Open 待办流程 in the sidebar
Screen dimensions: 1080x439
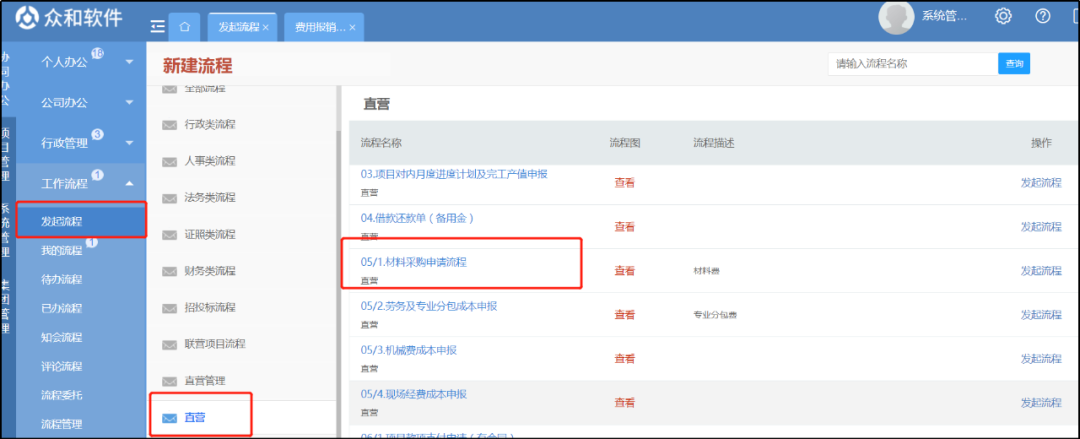pos(61,280)
